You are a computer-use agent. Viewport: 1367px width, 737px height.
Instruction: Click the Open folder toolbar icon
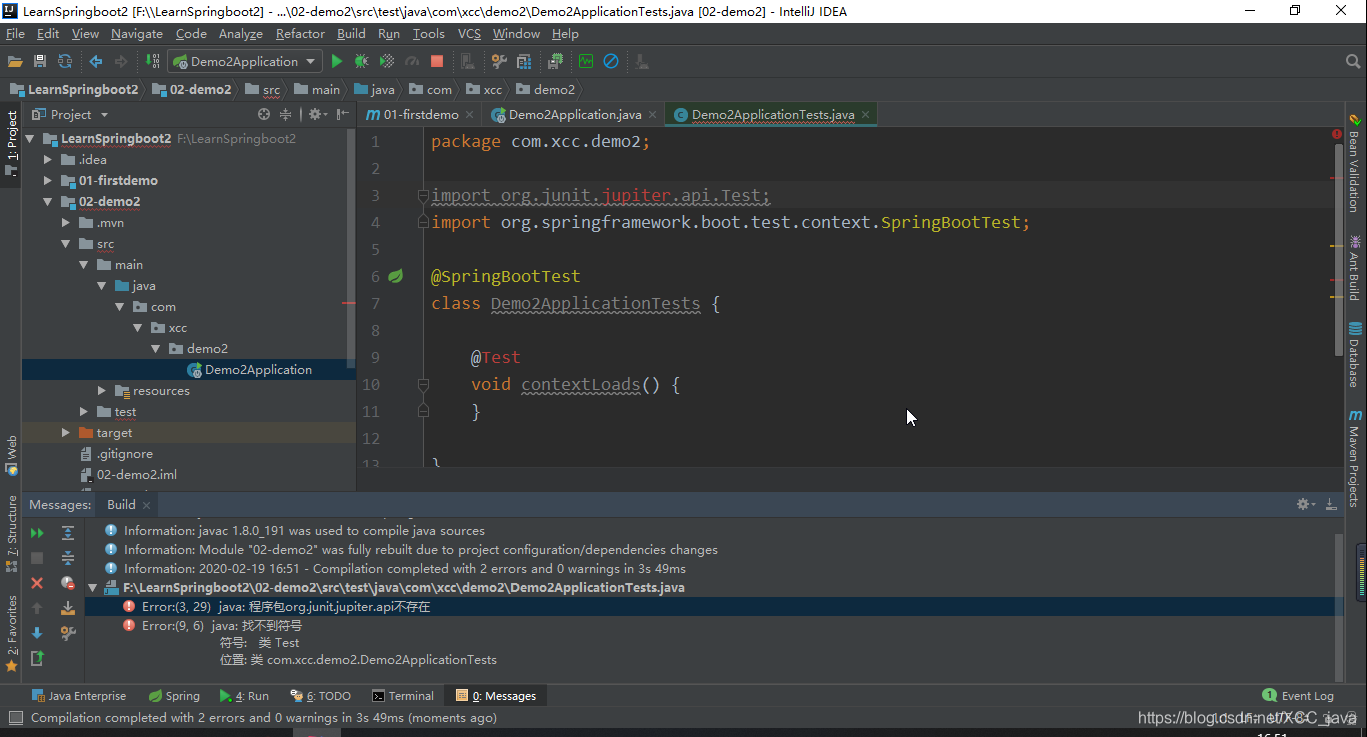click(x=16, y=61)
